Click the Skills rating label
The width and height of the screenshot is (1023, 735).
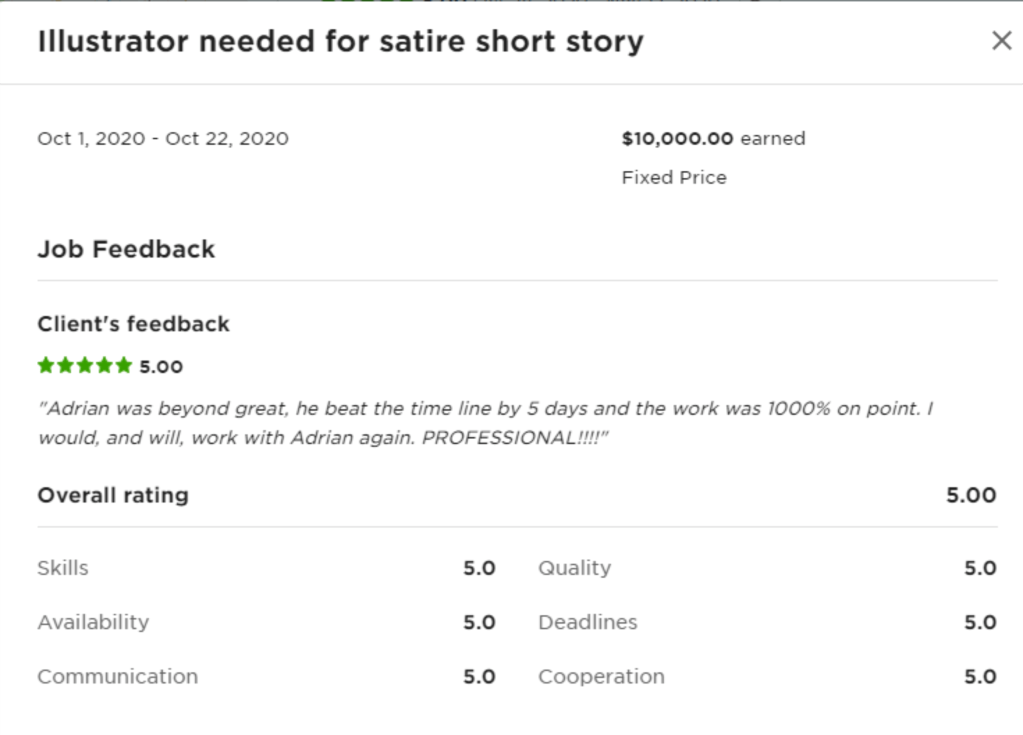63,568
